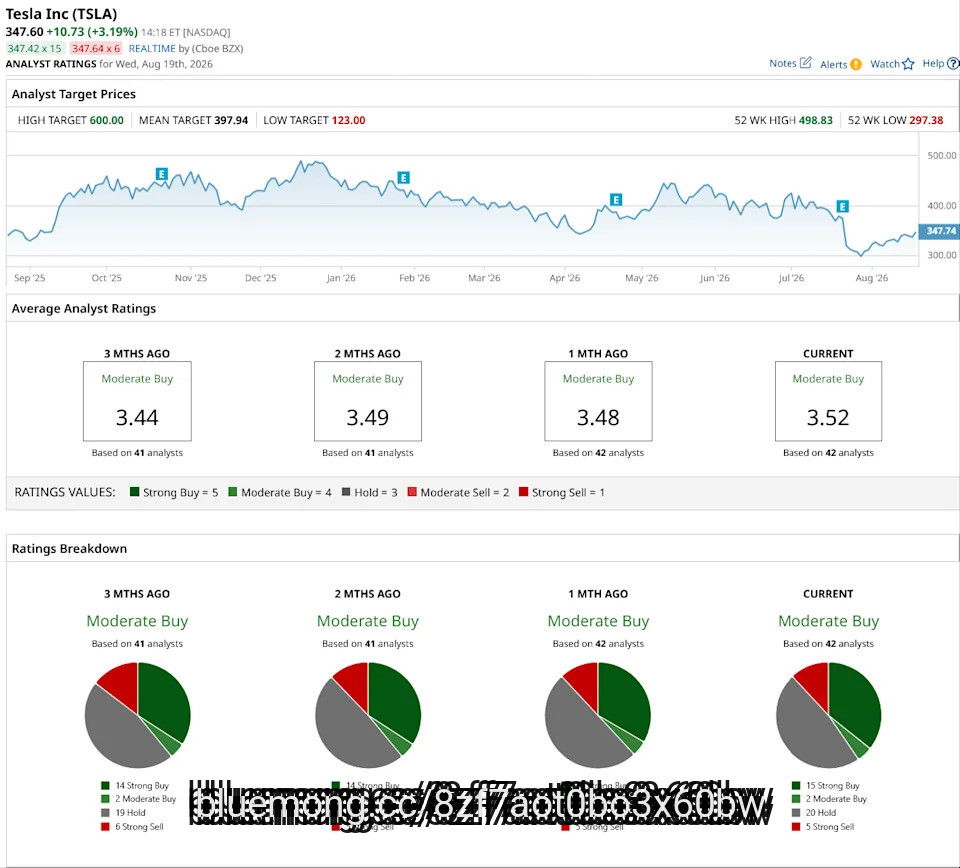
Task: Click the Average Analyst Ratings heading
Action: (84, 309)
